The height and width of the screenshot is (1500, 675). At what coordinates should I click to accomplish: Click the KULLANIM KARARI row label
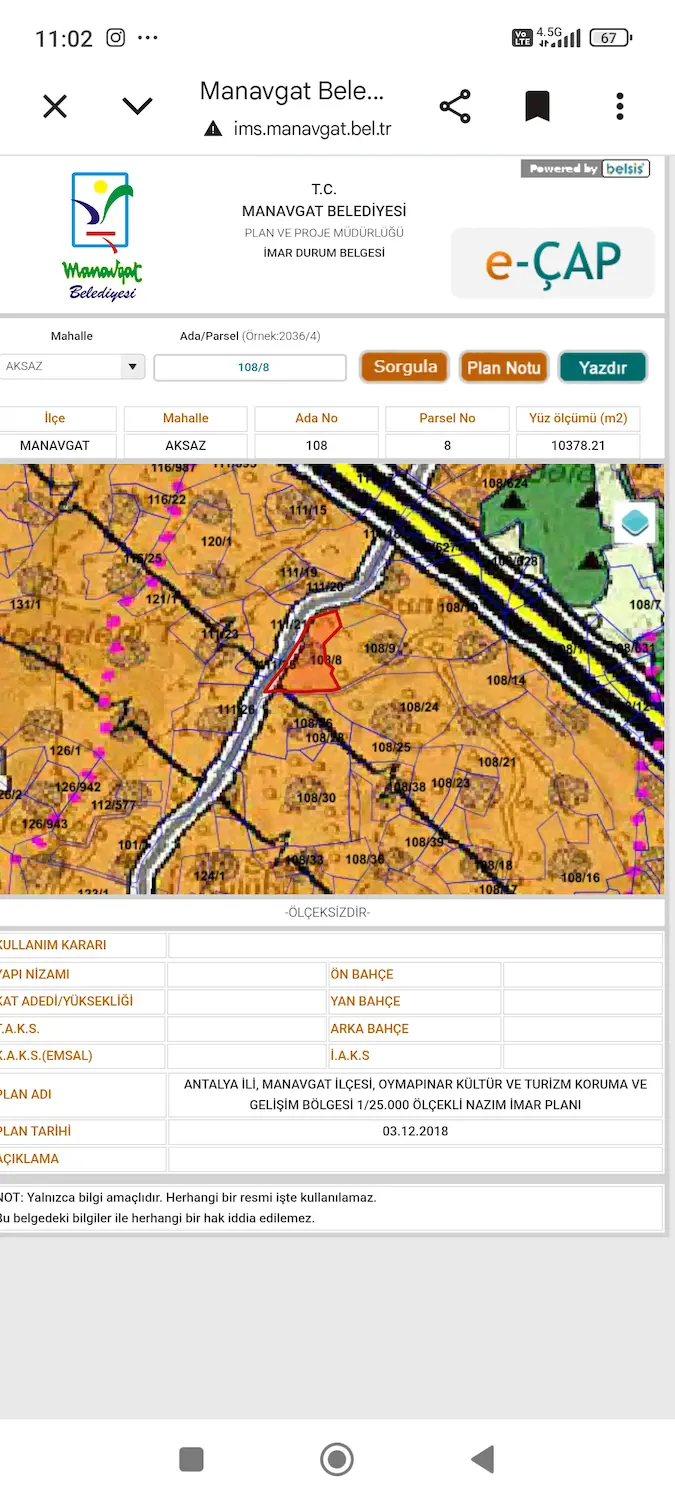pos(53,945)
